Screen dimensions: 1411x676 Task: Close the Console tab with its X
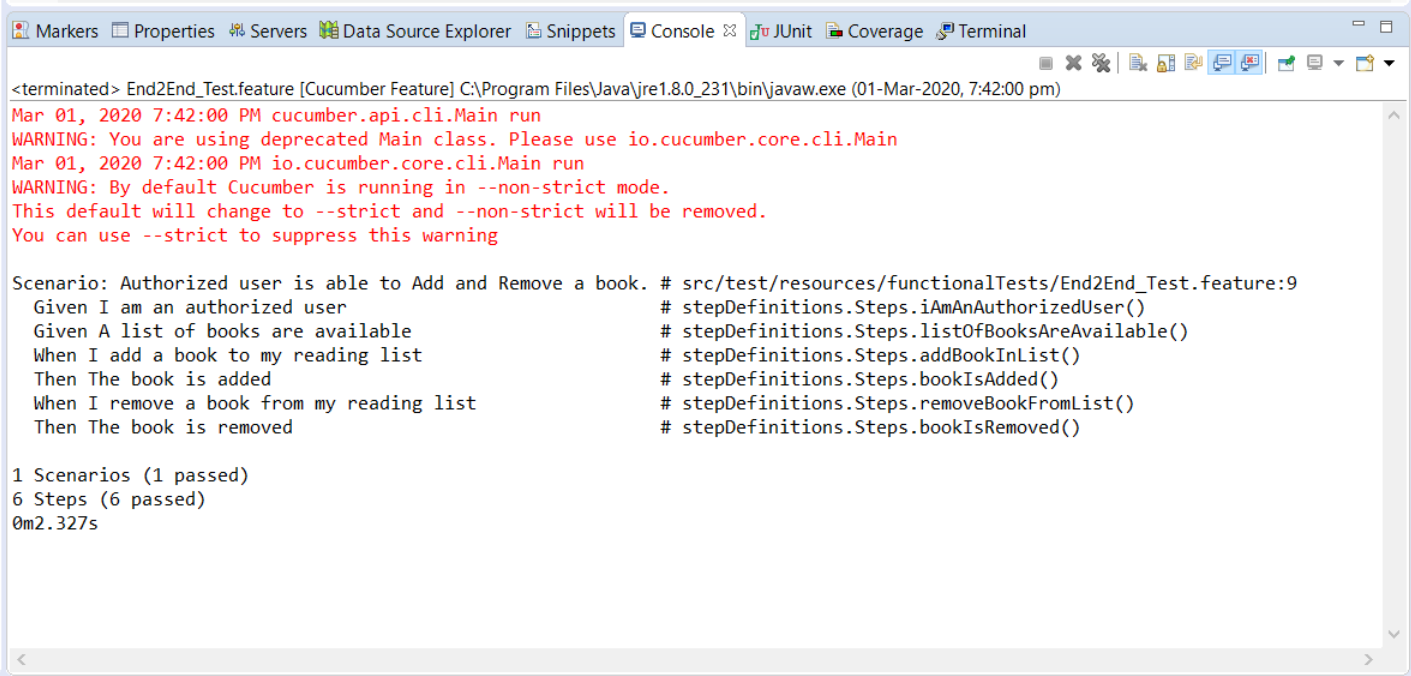point(729,31)
